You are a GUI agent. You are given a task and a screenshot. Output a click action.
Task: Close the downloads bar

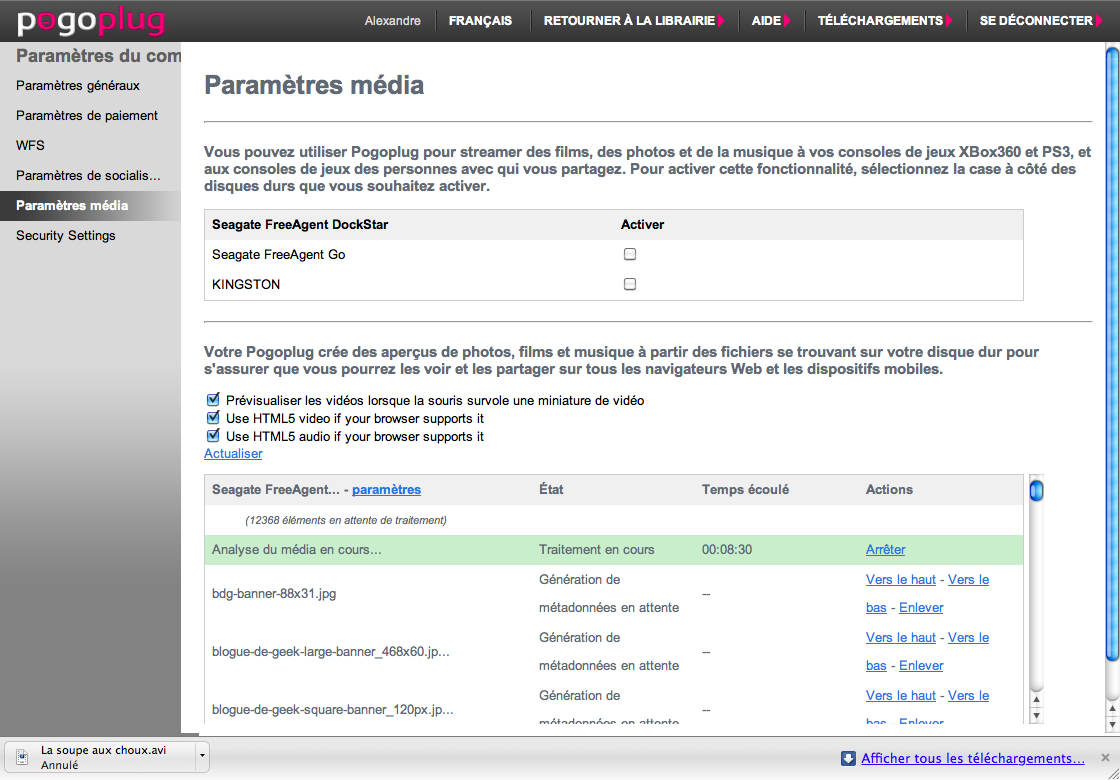click(1106, 758)
